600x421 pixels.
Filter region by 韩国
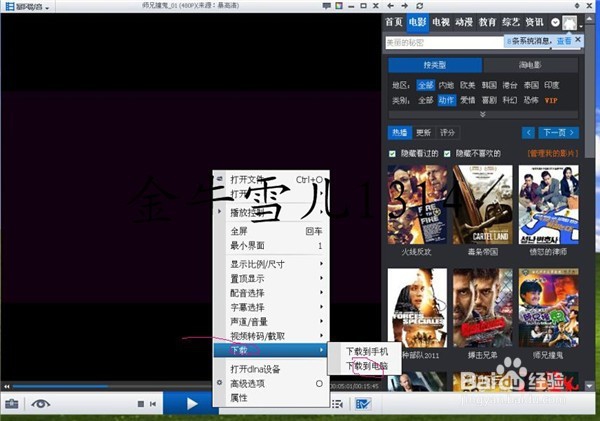489,85
